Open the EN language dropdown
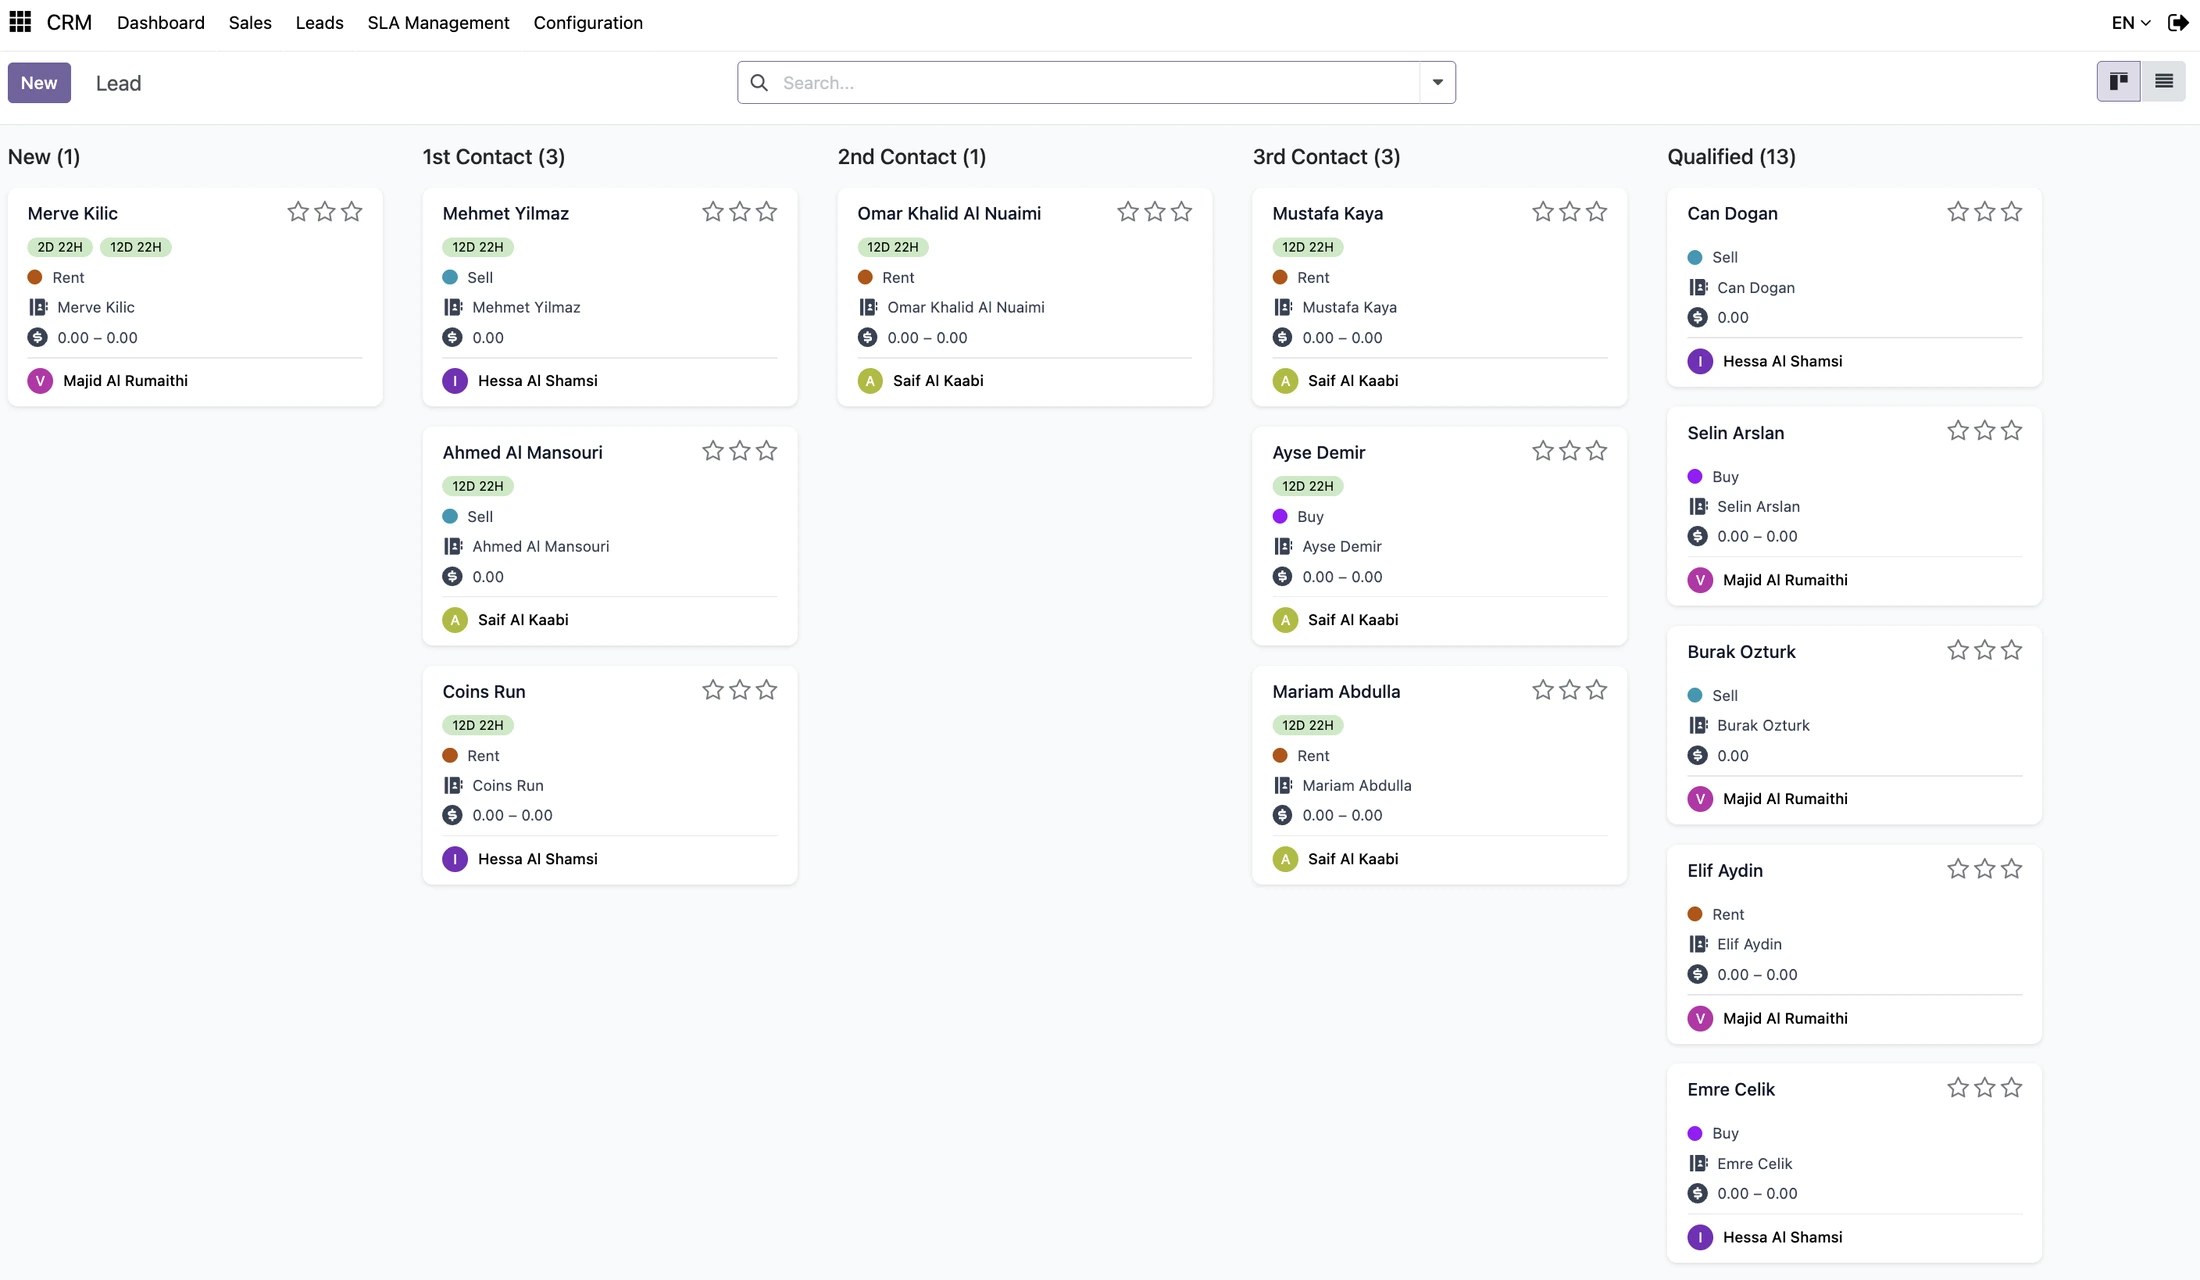The width and height of the screenshot is (2200, 1280). coord(2130,22)
